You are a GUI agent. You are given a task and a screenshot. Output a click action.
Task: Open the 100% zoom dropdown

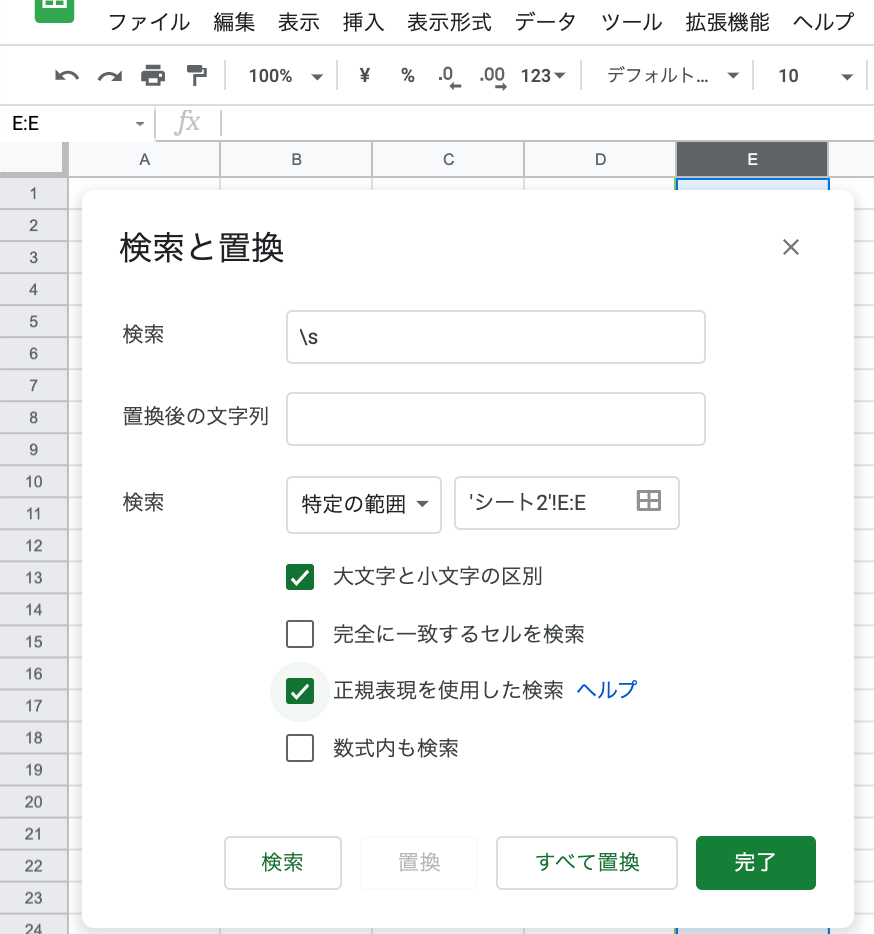285,76
